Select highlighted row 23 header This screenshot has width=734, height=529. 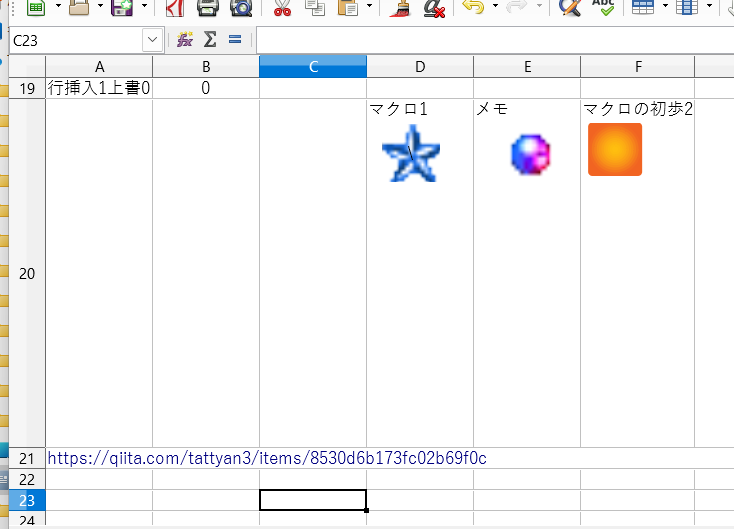[27, 500]
